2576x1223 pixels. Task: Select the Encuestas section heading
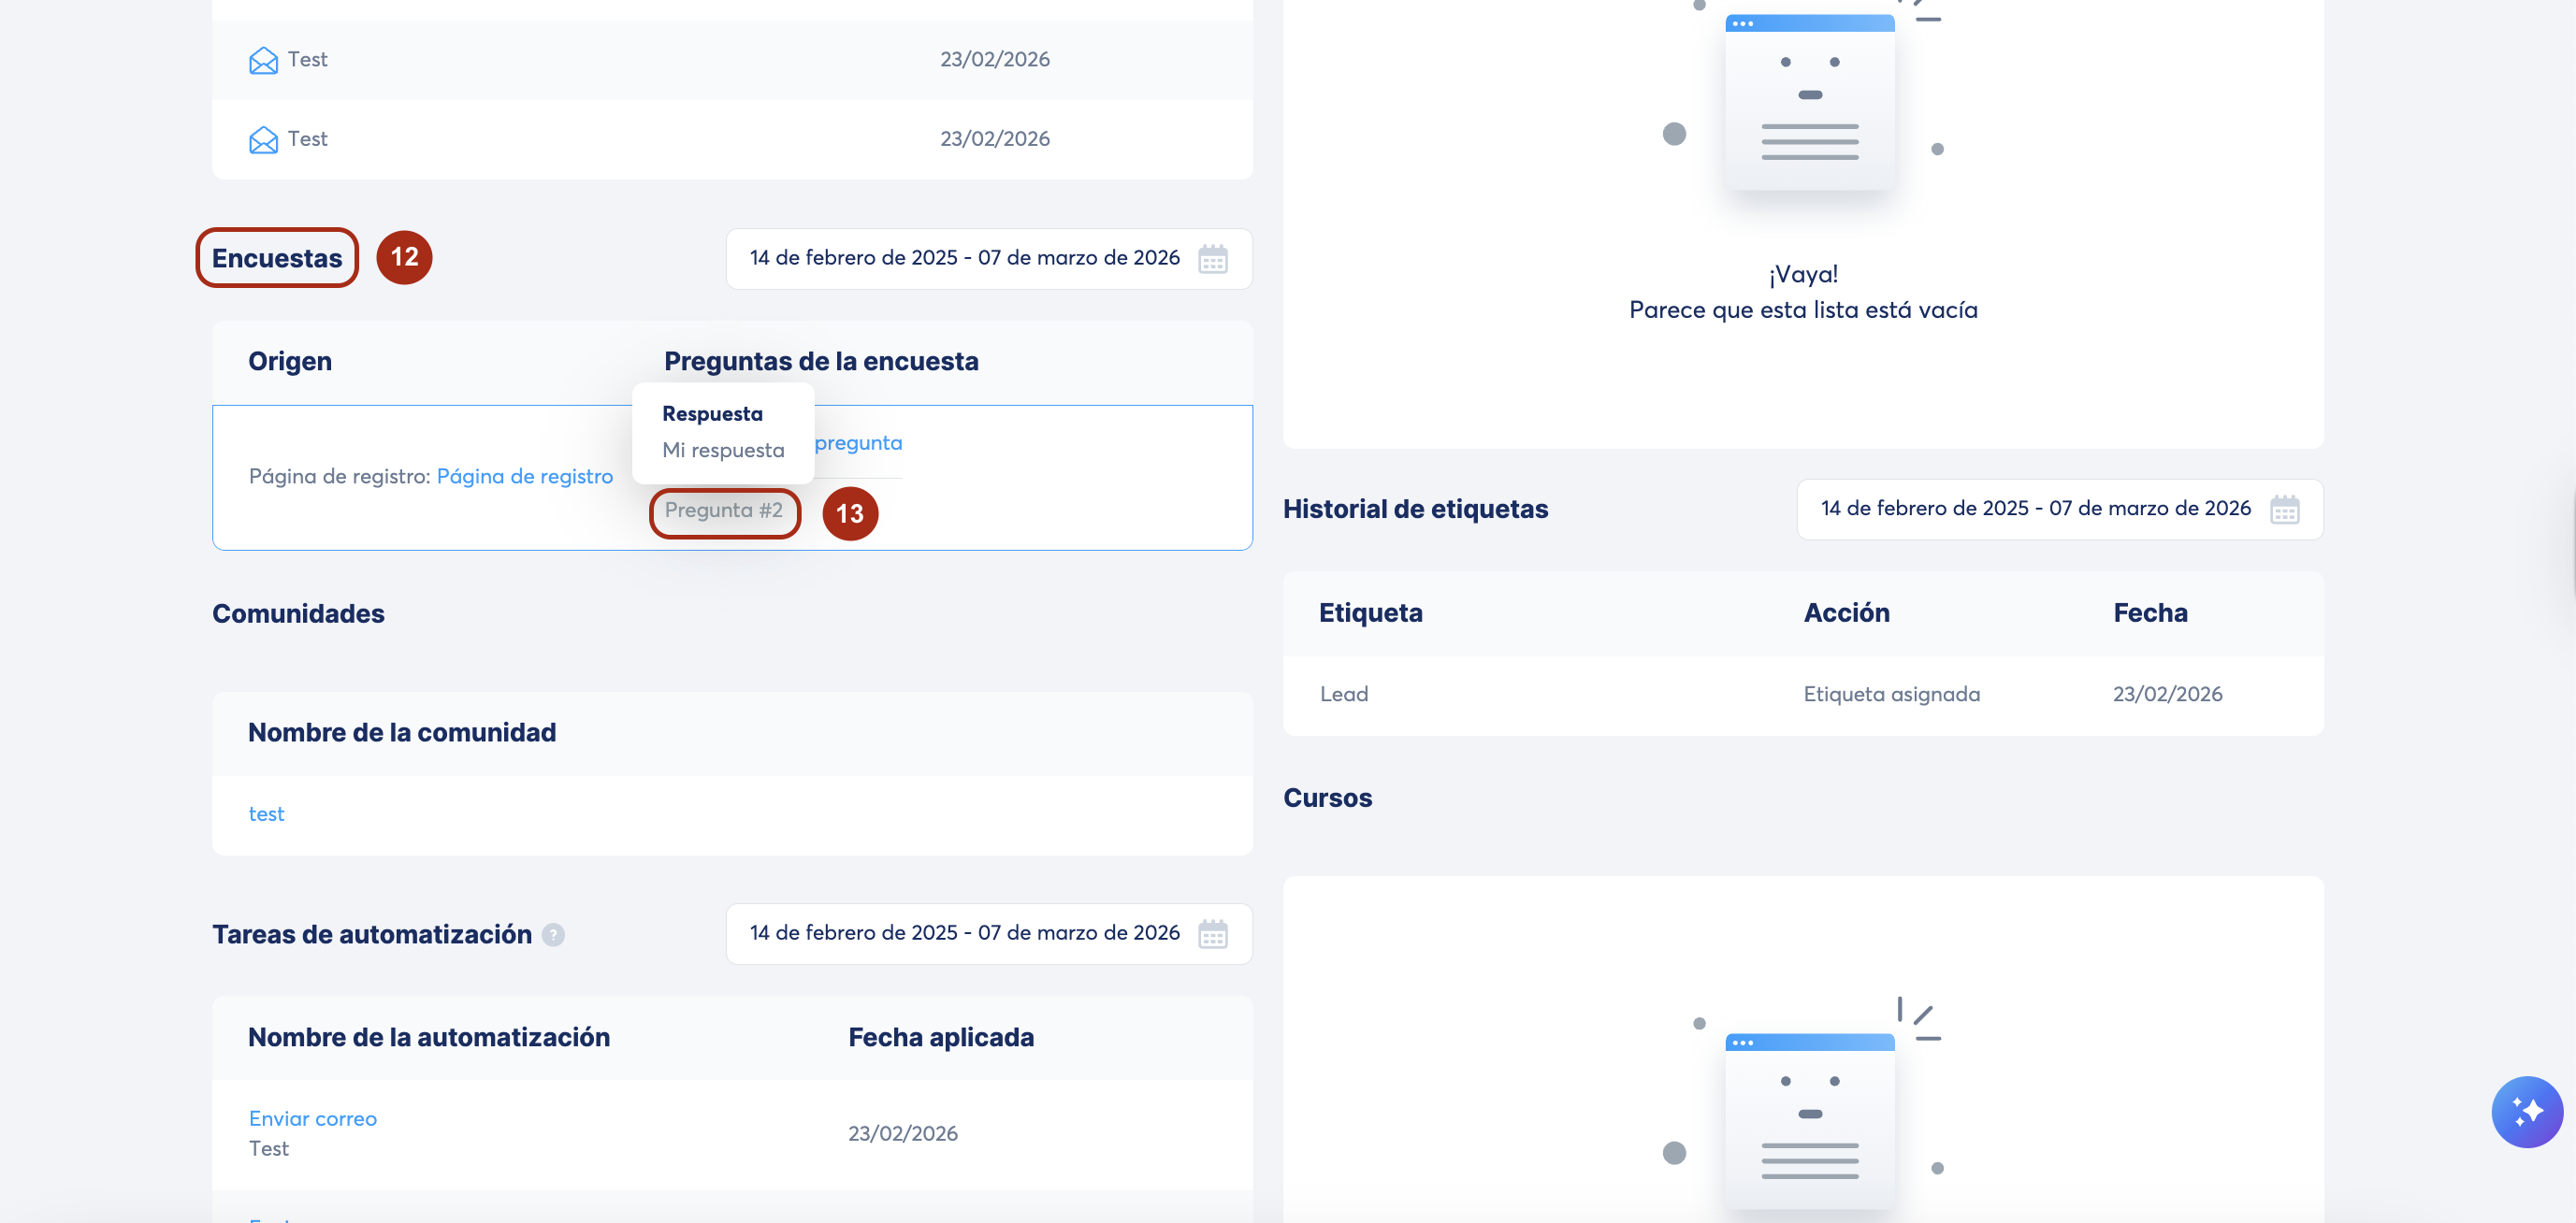[x=276, y=258]
